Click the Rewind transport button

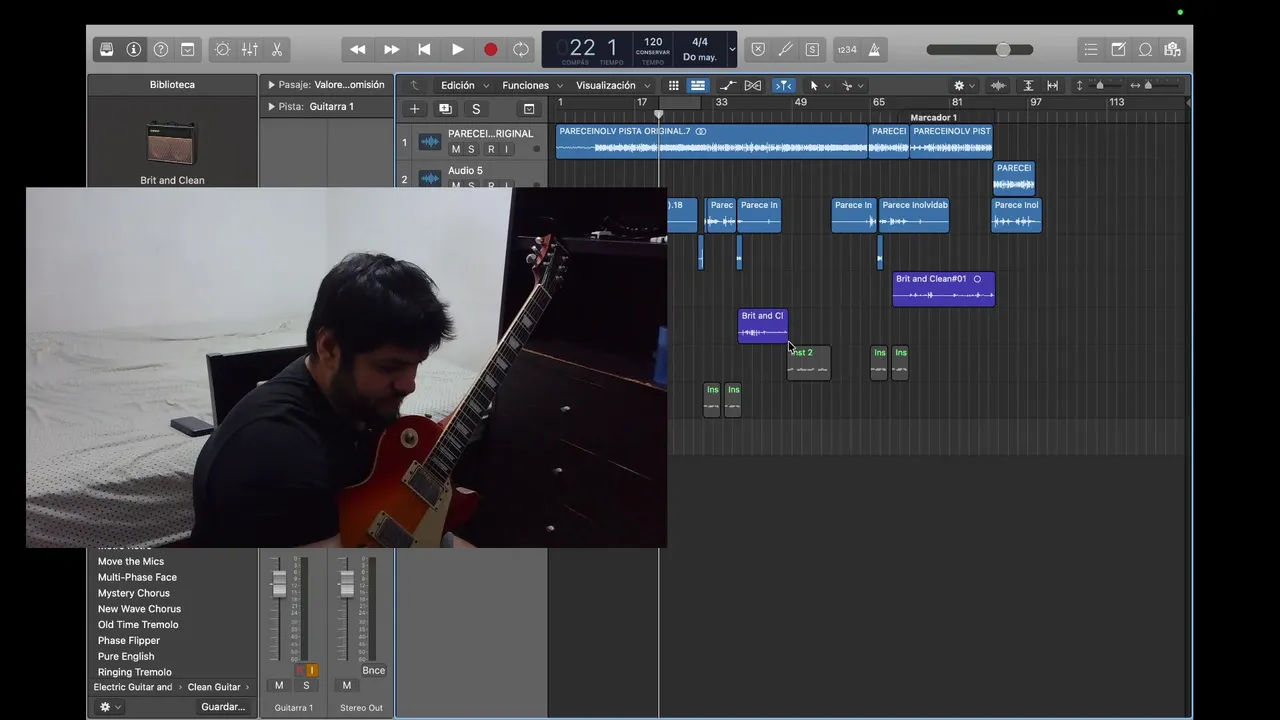357,49
